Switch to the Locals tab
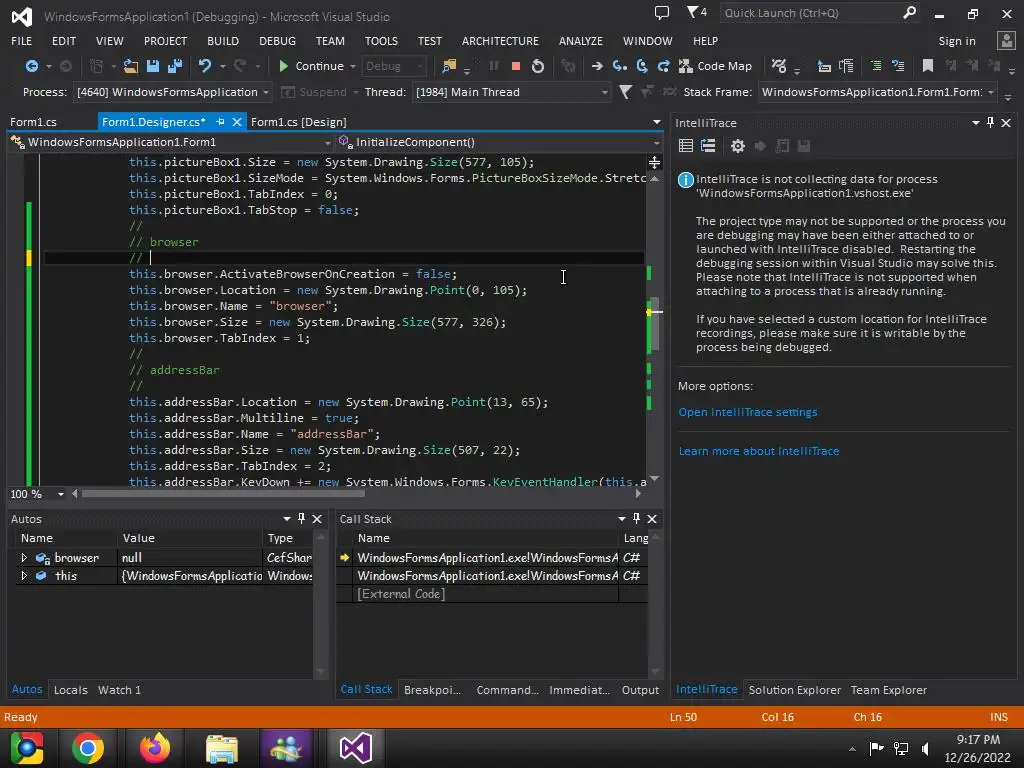Viewport: 1024px width, 768px height. (x=71, y=690)
